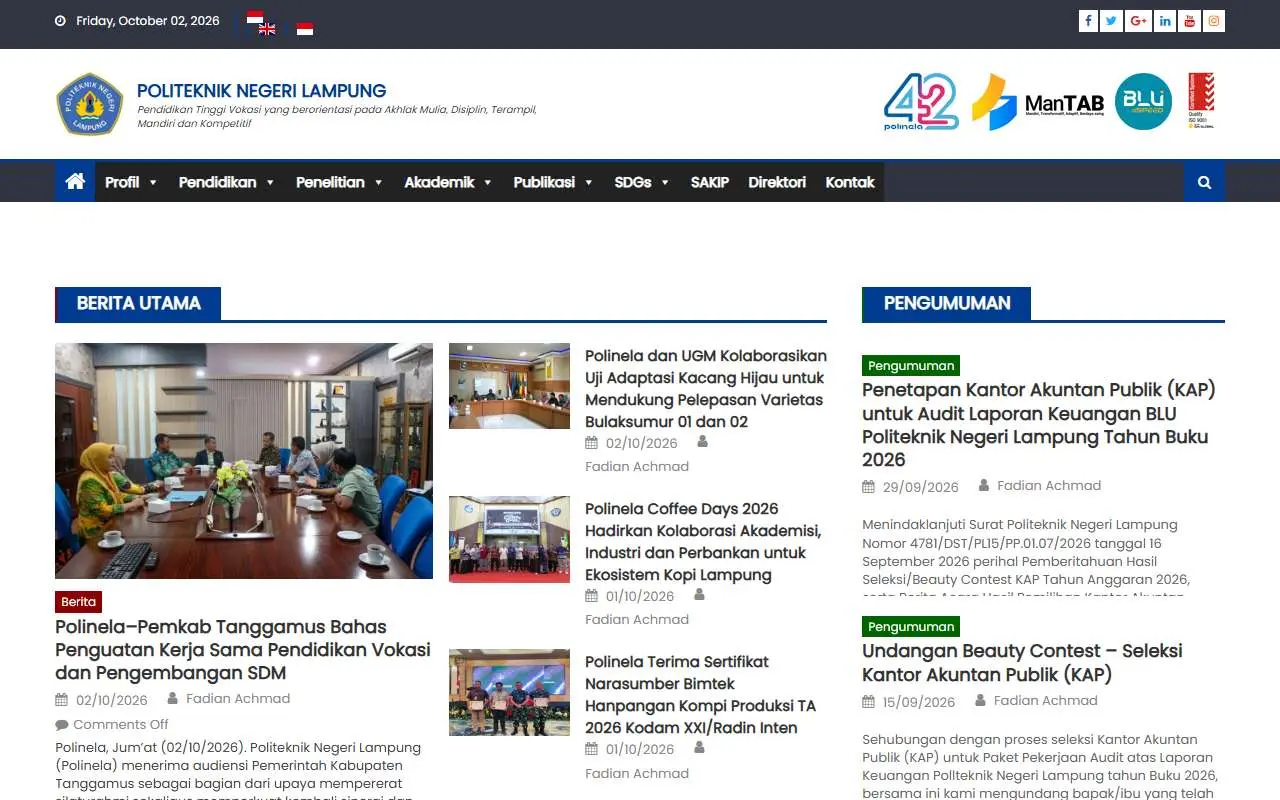Open the Polinela–Pemkab Tanggamus article headline

pos(243,650)
